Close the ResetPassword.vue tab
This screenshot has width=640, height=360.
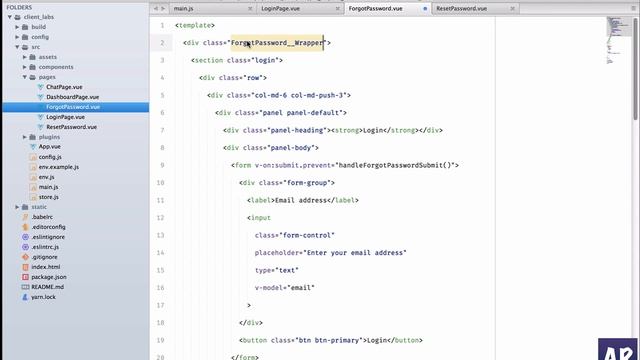click(x=512, y=9)
